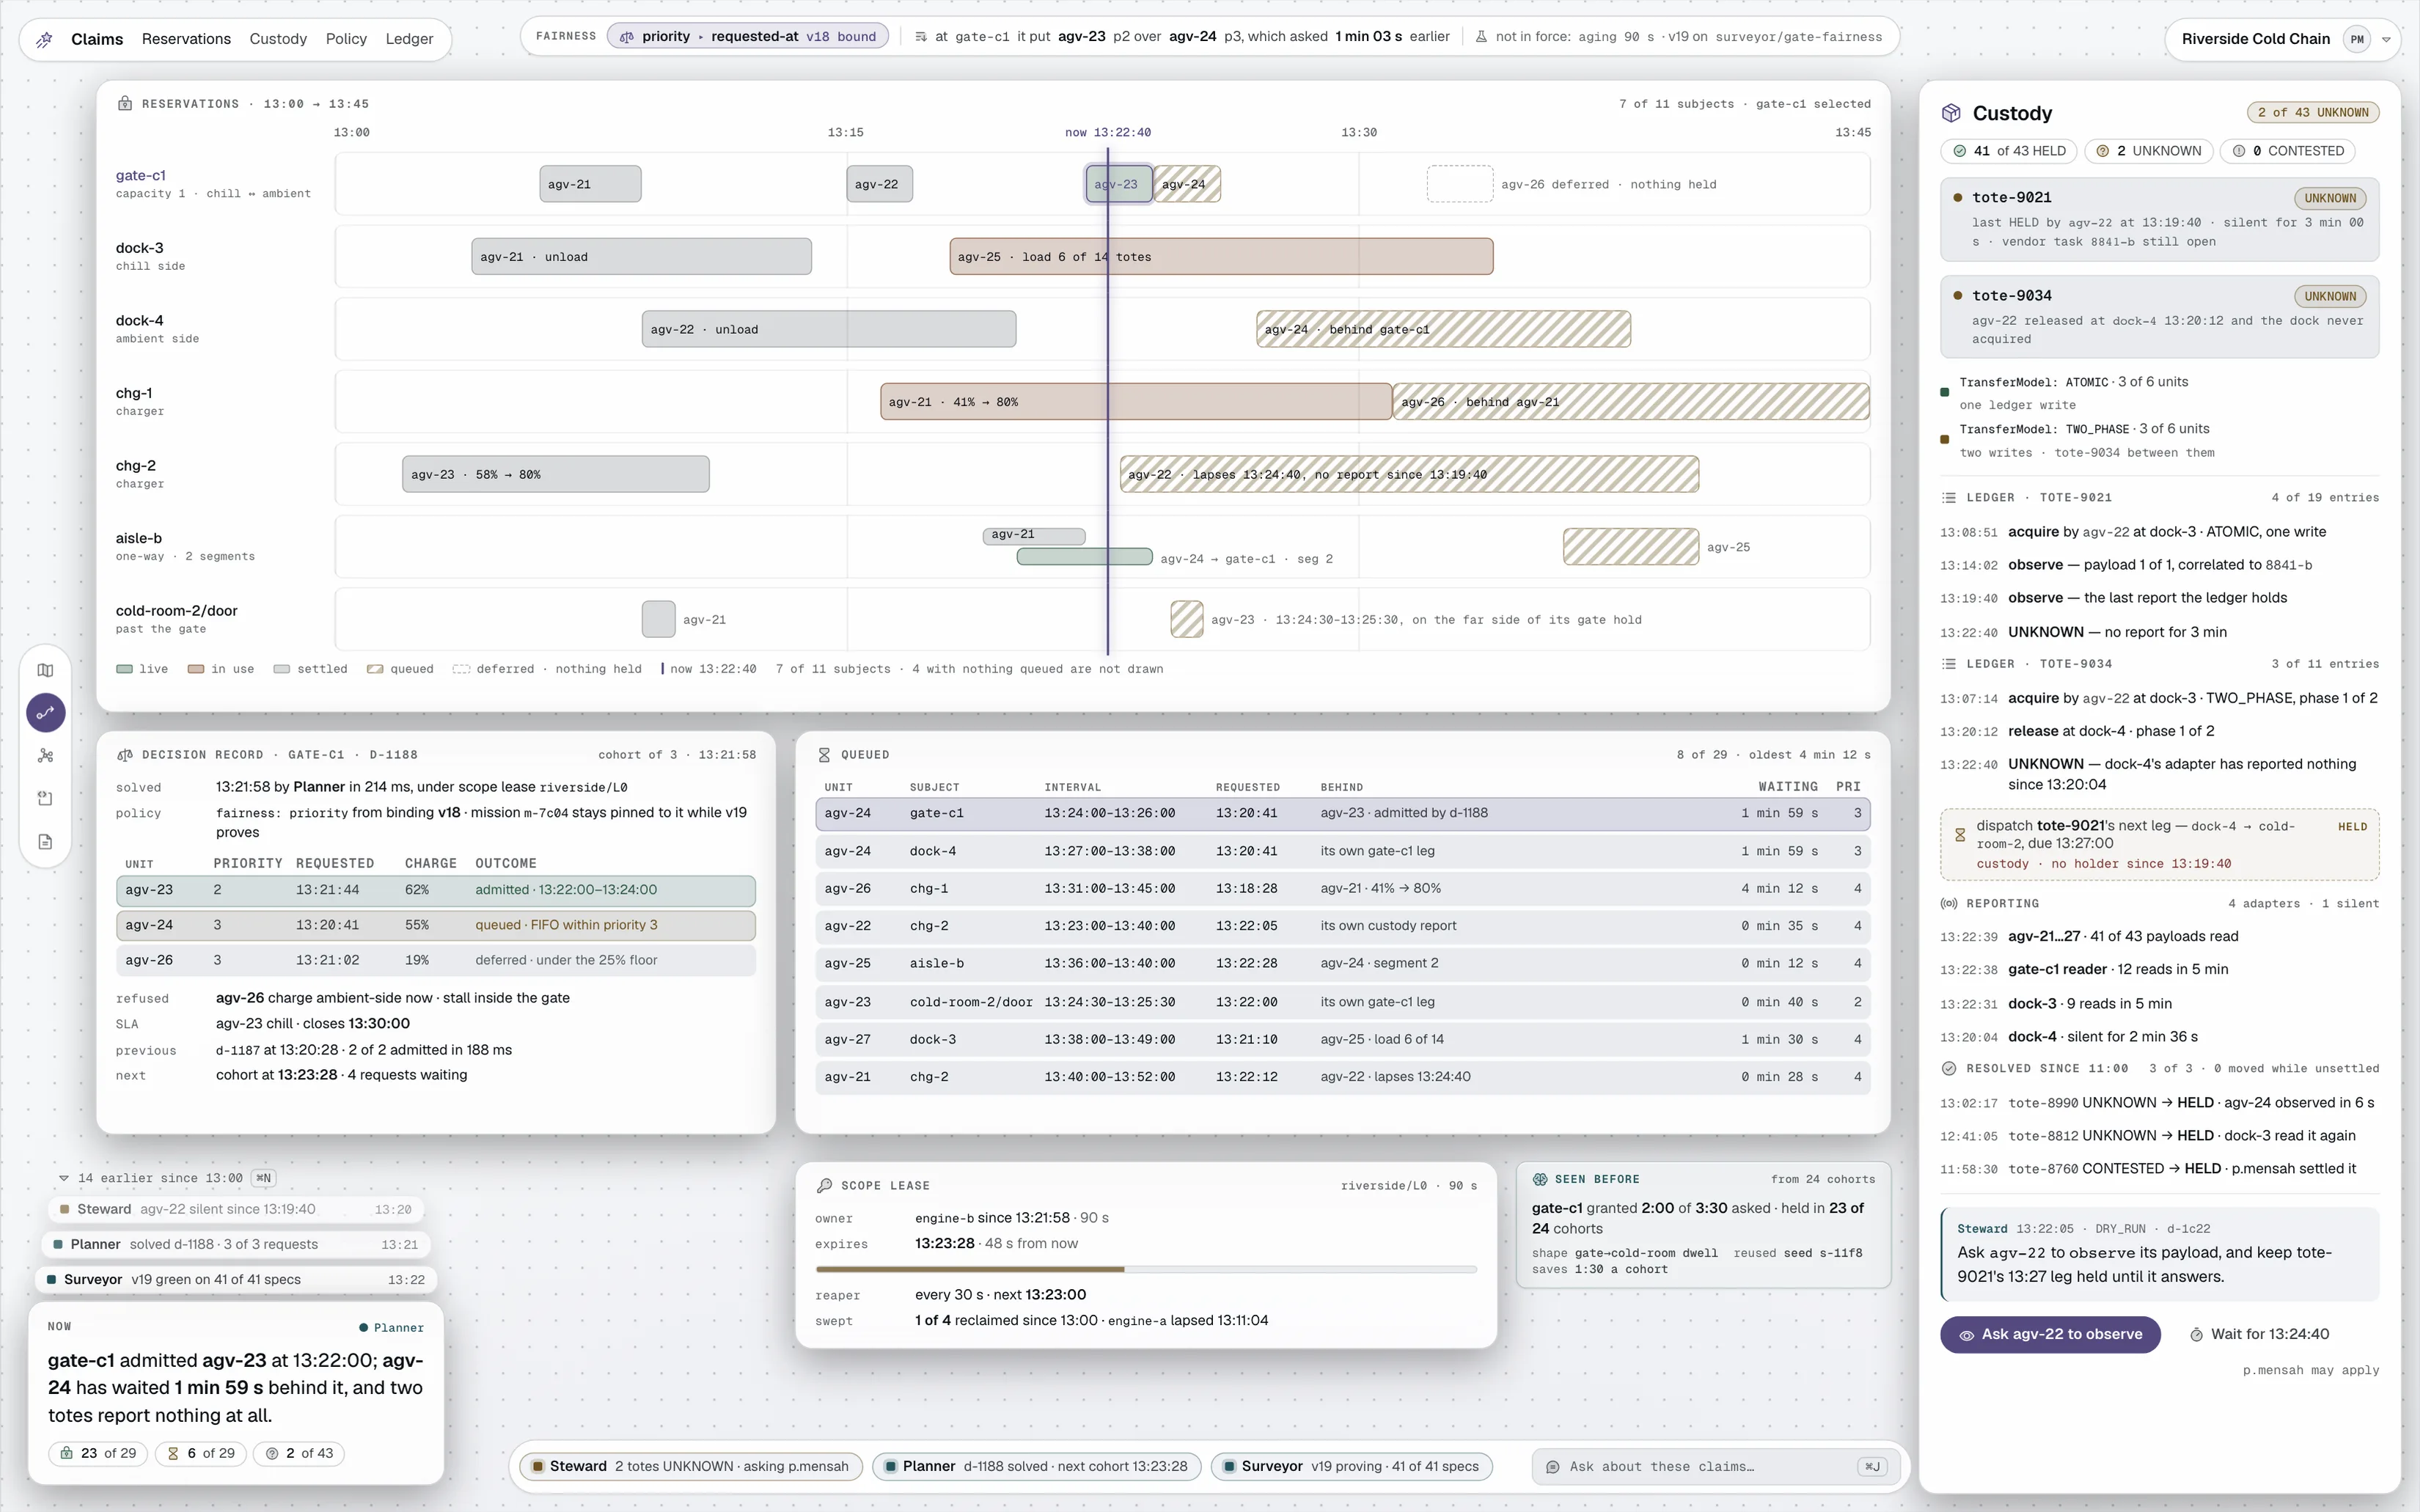This screenshot has height=1512, width=2420.
Task: Open the code snippet view in the sidebar
Action: click(45, 798)
